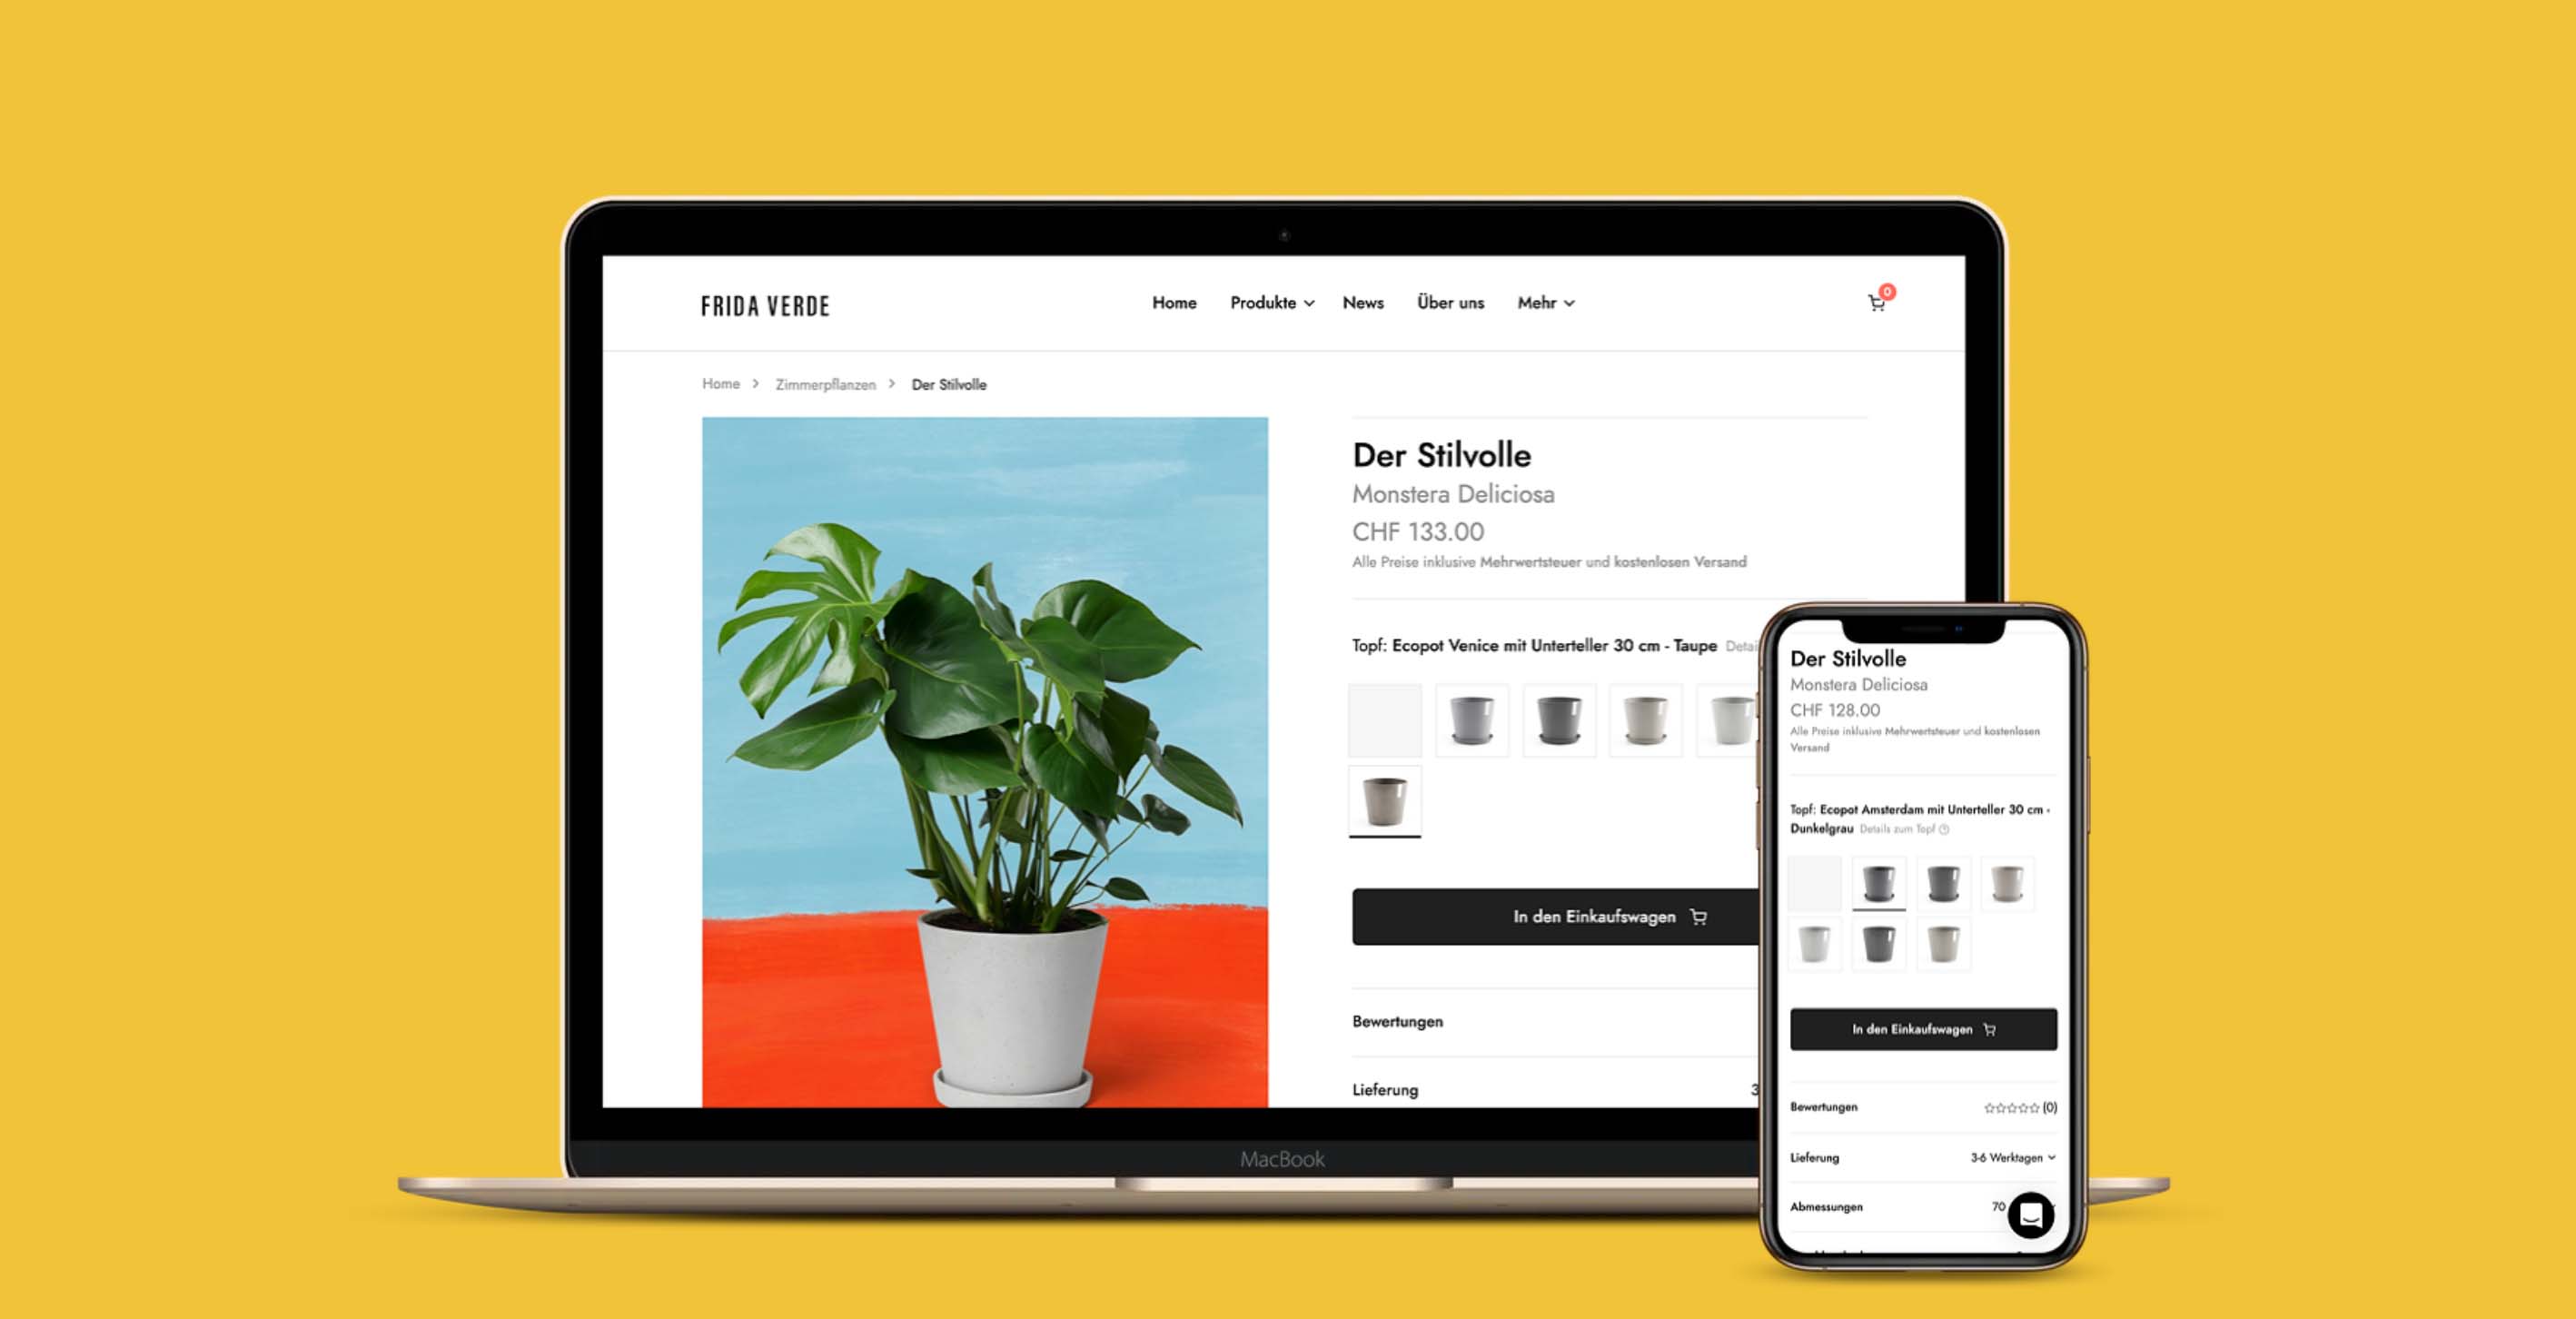This screenshot has width=2576, height=1319.
Task: Click the Home navigation link
Action: (x=1174, y=302)
